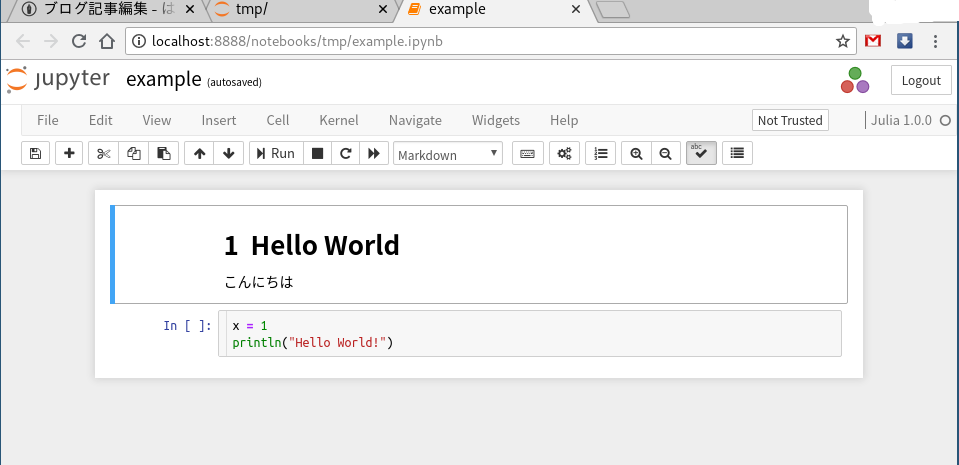Open the File menu
The height and width of the screenshot is (465, 959).
point(48,120)
